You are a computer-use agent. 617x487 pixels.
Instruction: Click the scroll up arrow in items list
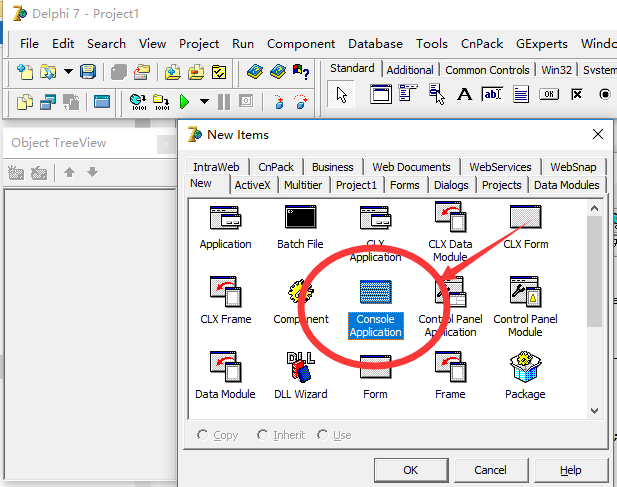tap(595, 208)
